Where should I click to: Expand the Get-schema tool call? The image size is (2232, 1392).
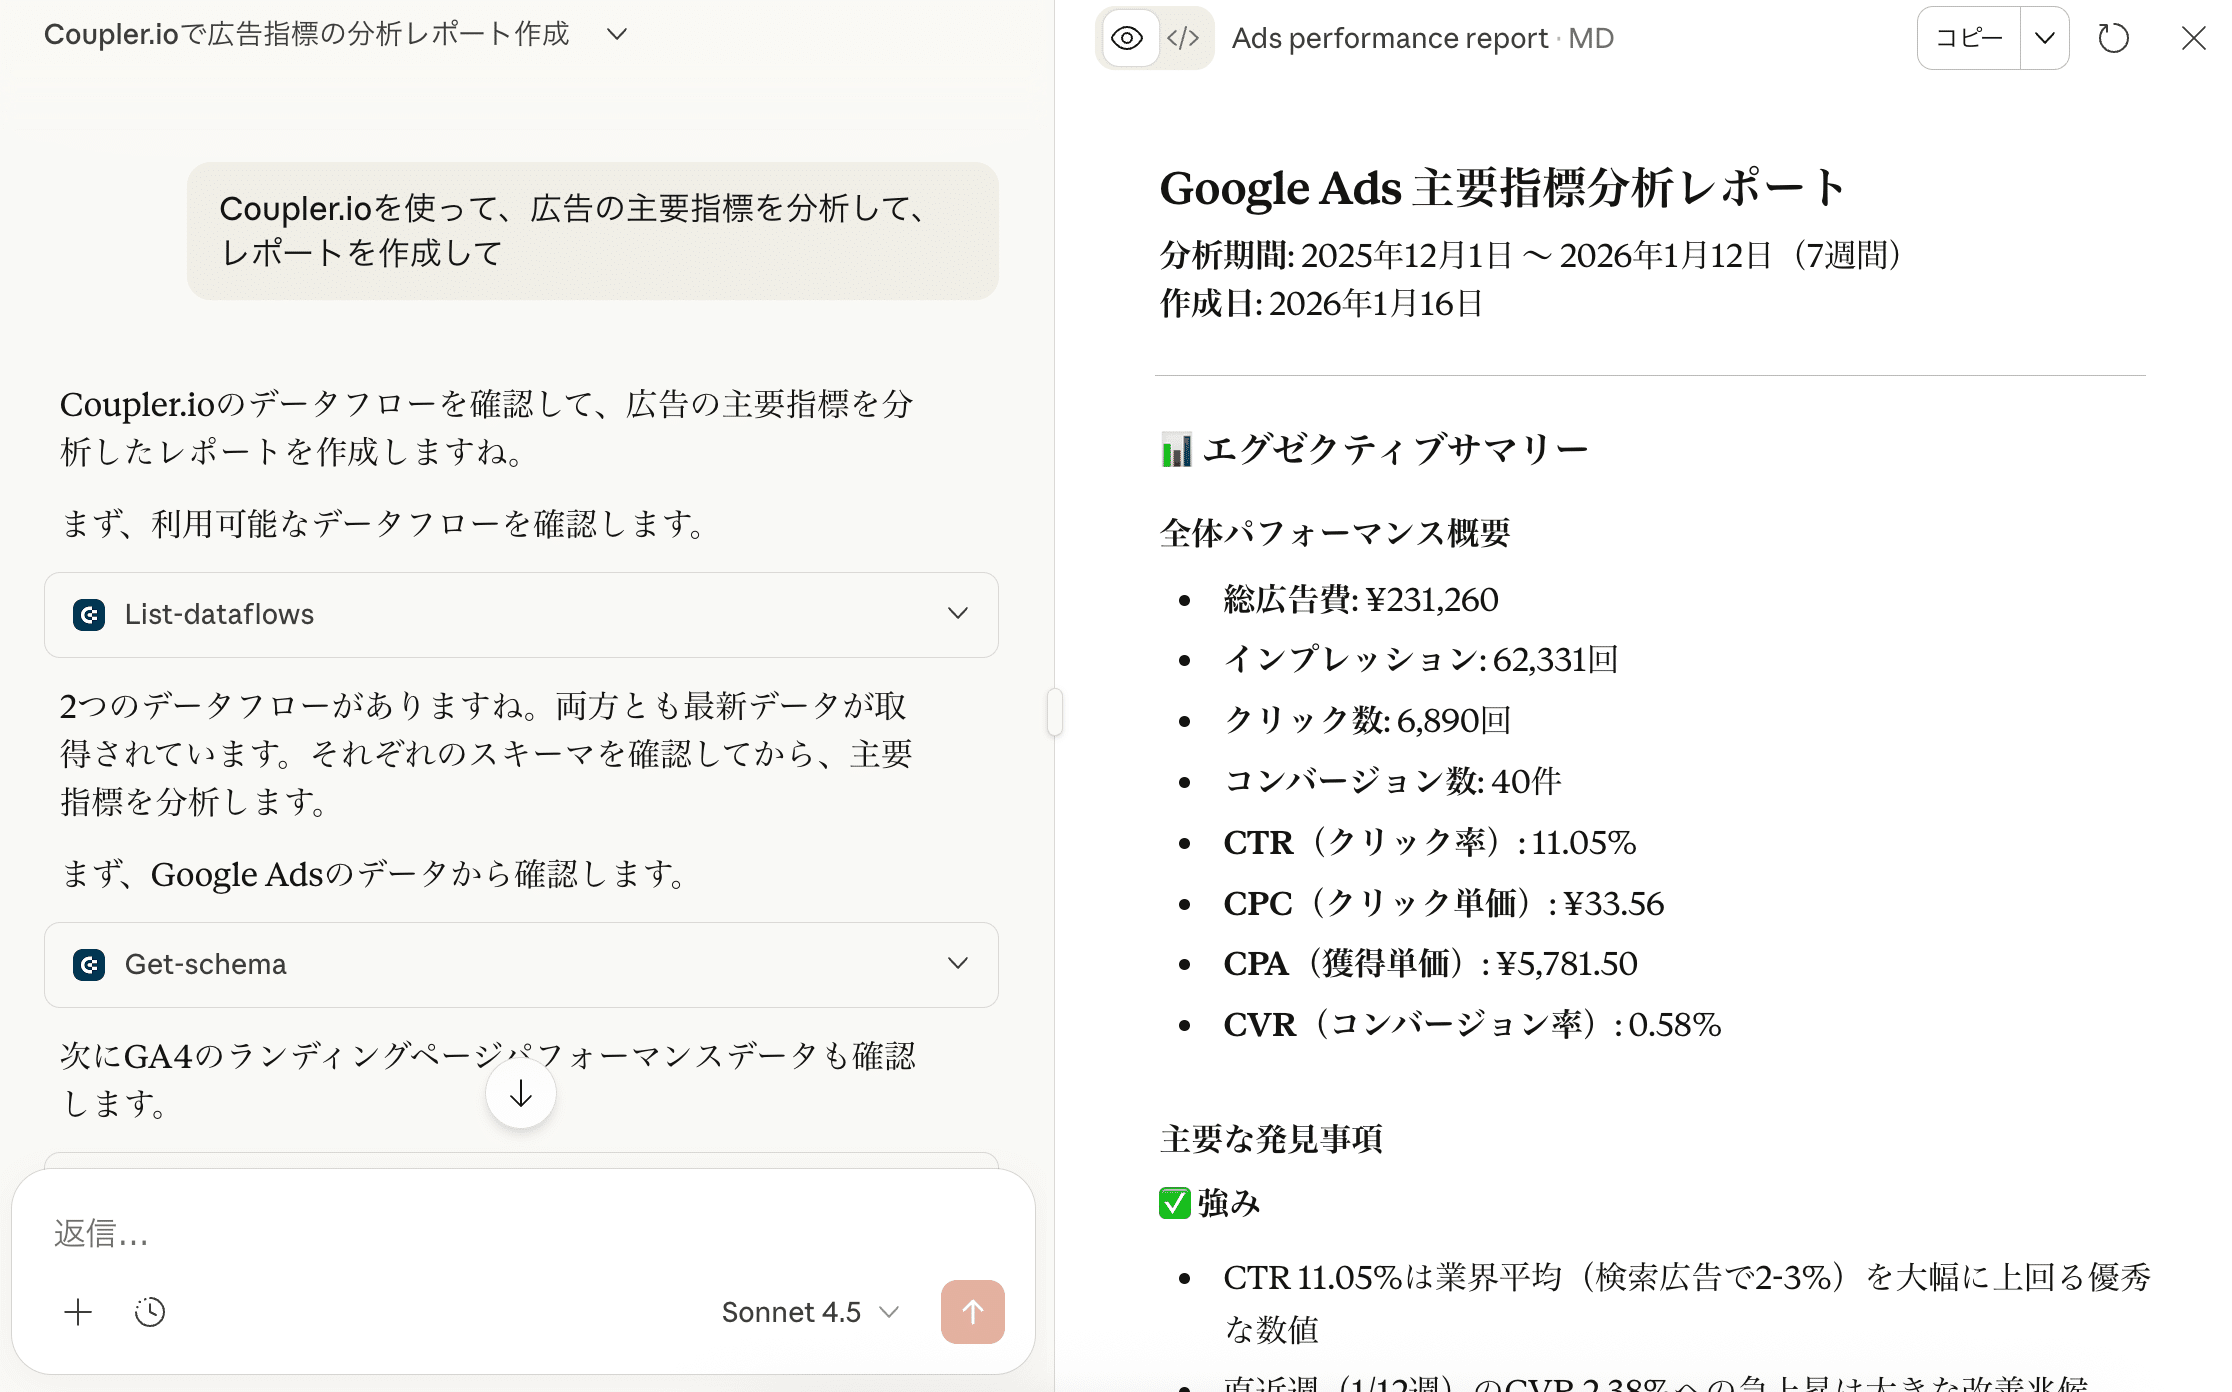[x=521, y=964]
